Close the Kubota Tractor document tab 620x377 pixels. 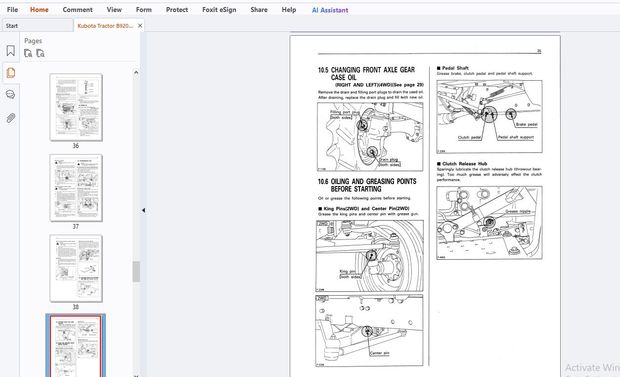140,26
